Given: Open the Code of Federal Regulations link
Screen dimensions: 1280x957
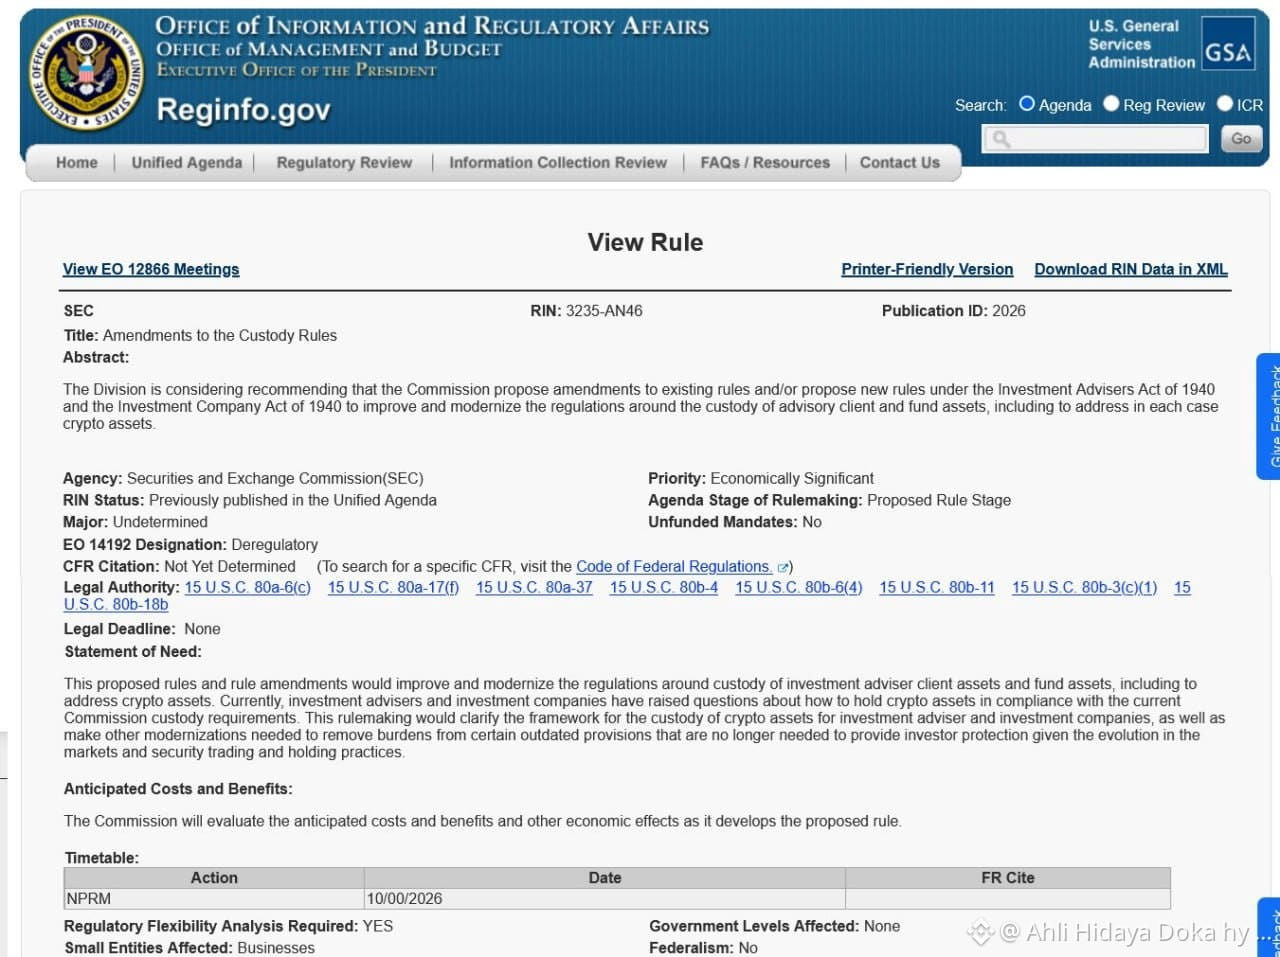Looking at the screenshot, I should coord(674,567).
